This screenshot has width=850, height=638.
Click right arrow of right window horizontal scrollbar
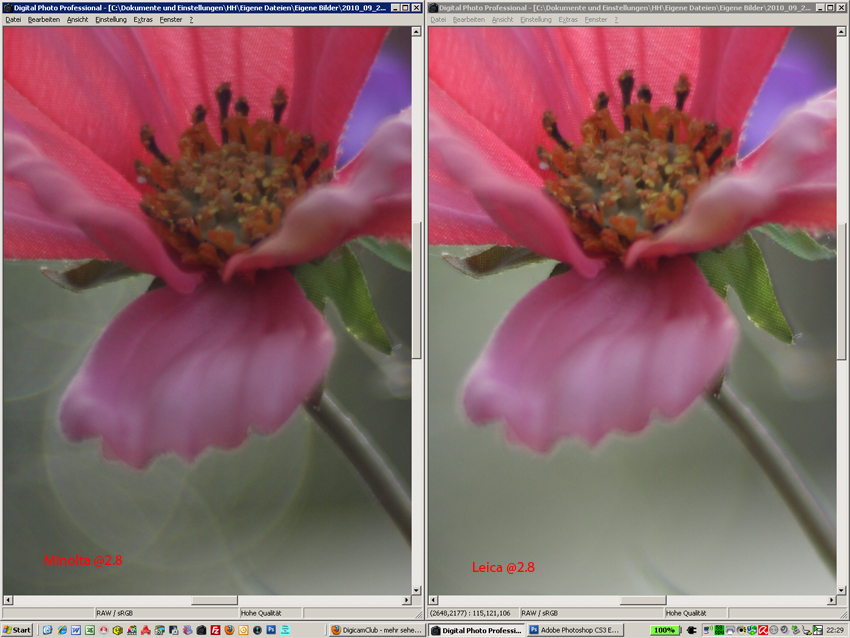tap(831, 600)
